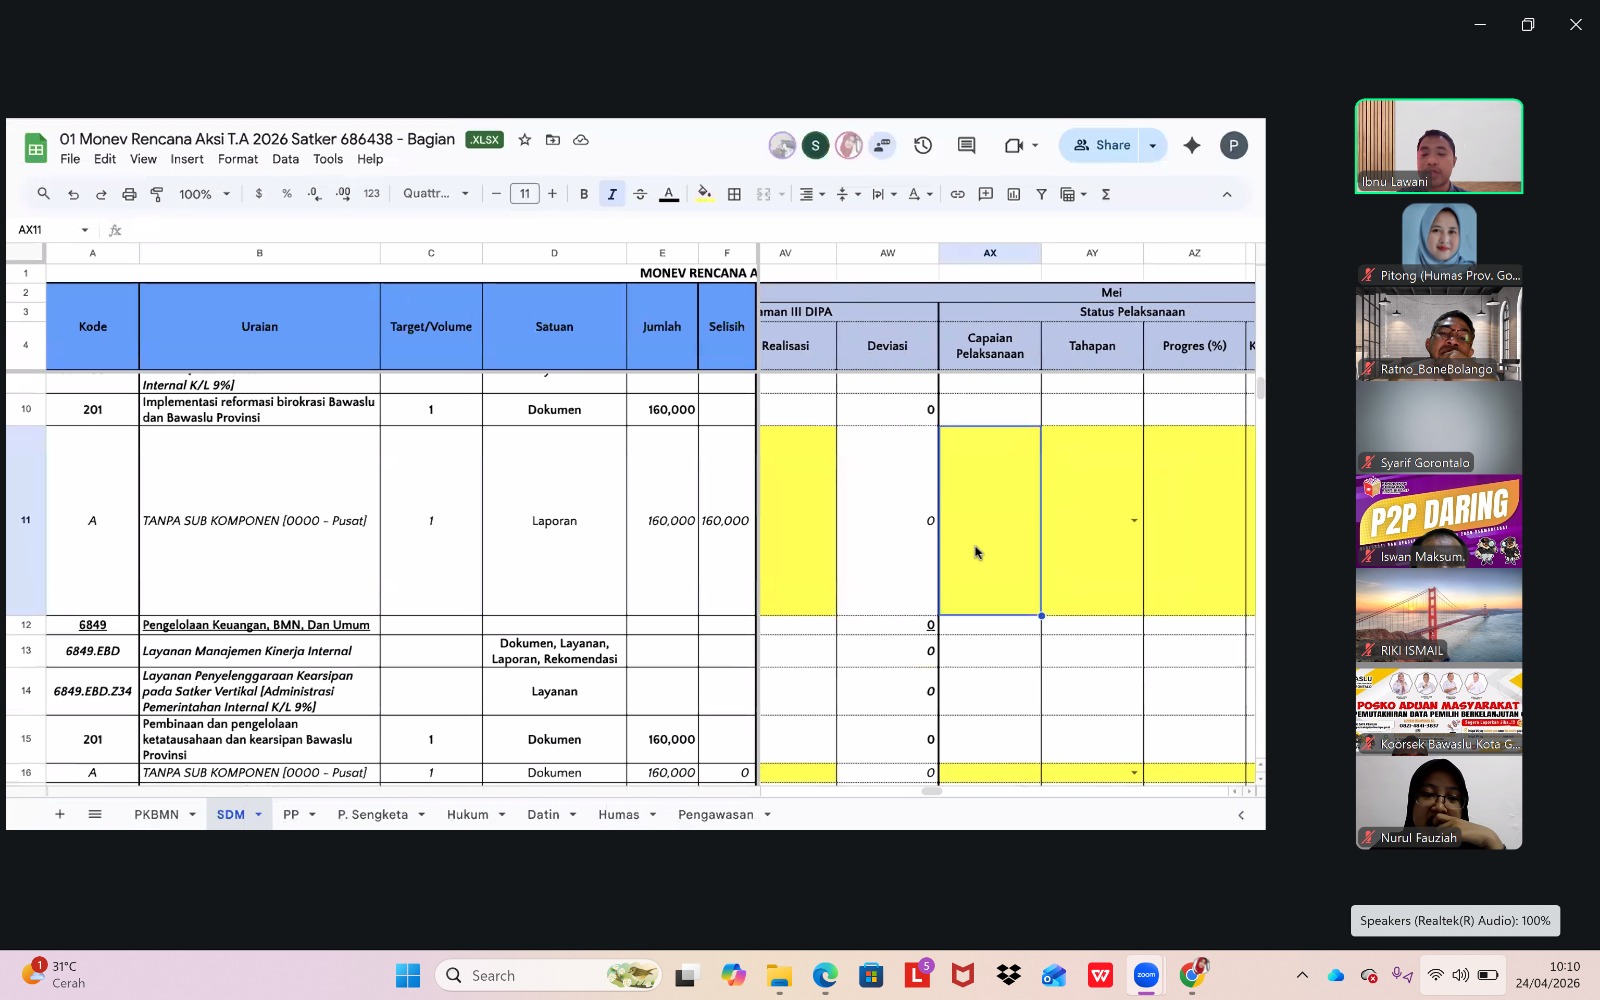1600x1000 pixels.
Task: Click the print icon
Action: (x=129, y=194)
